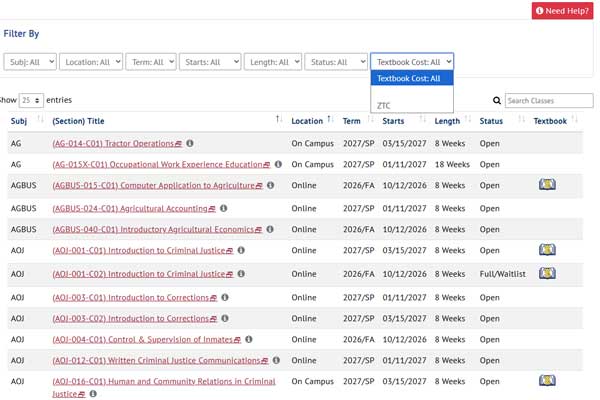Open the Location: All filter dropdown
The height and width of the screenshot is (400, 600).
(91, 62)
